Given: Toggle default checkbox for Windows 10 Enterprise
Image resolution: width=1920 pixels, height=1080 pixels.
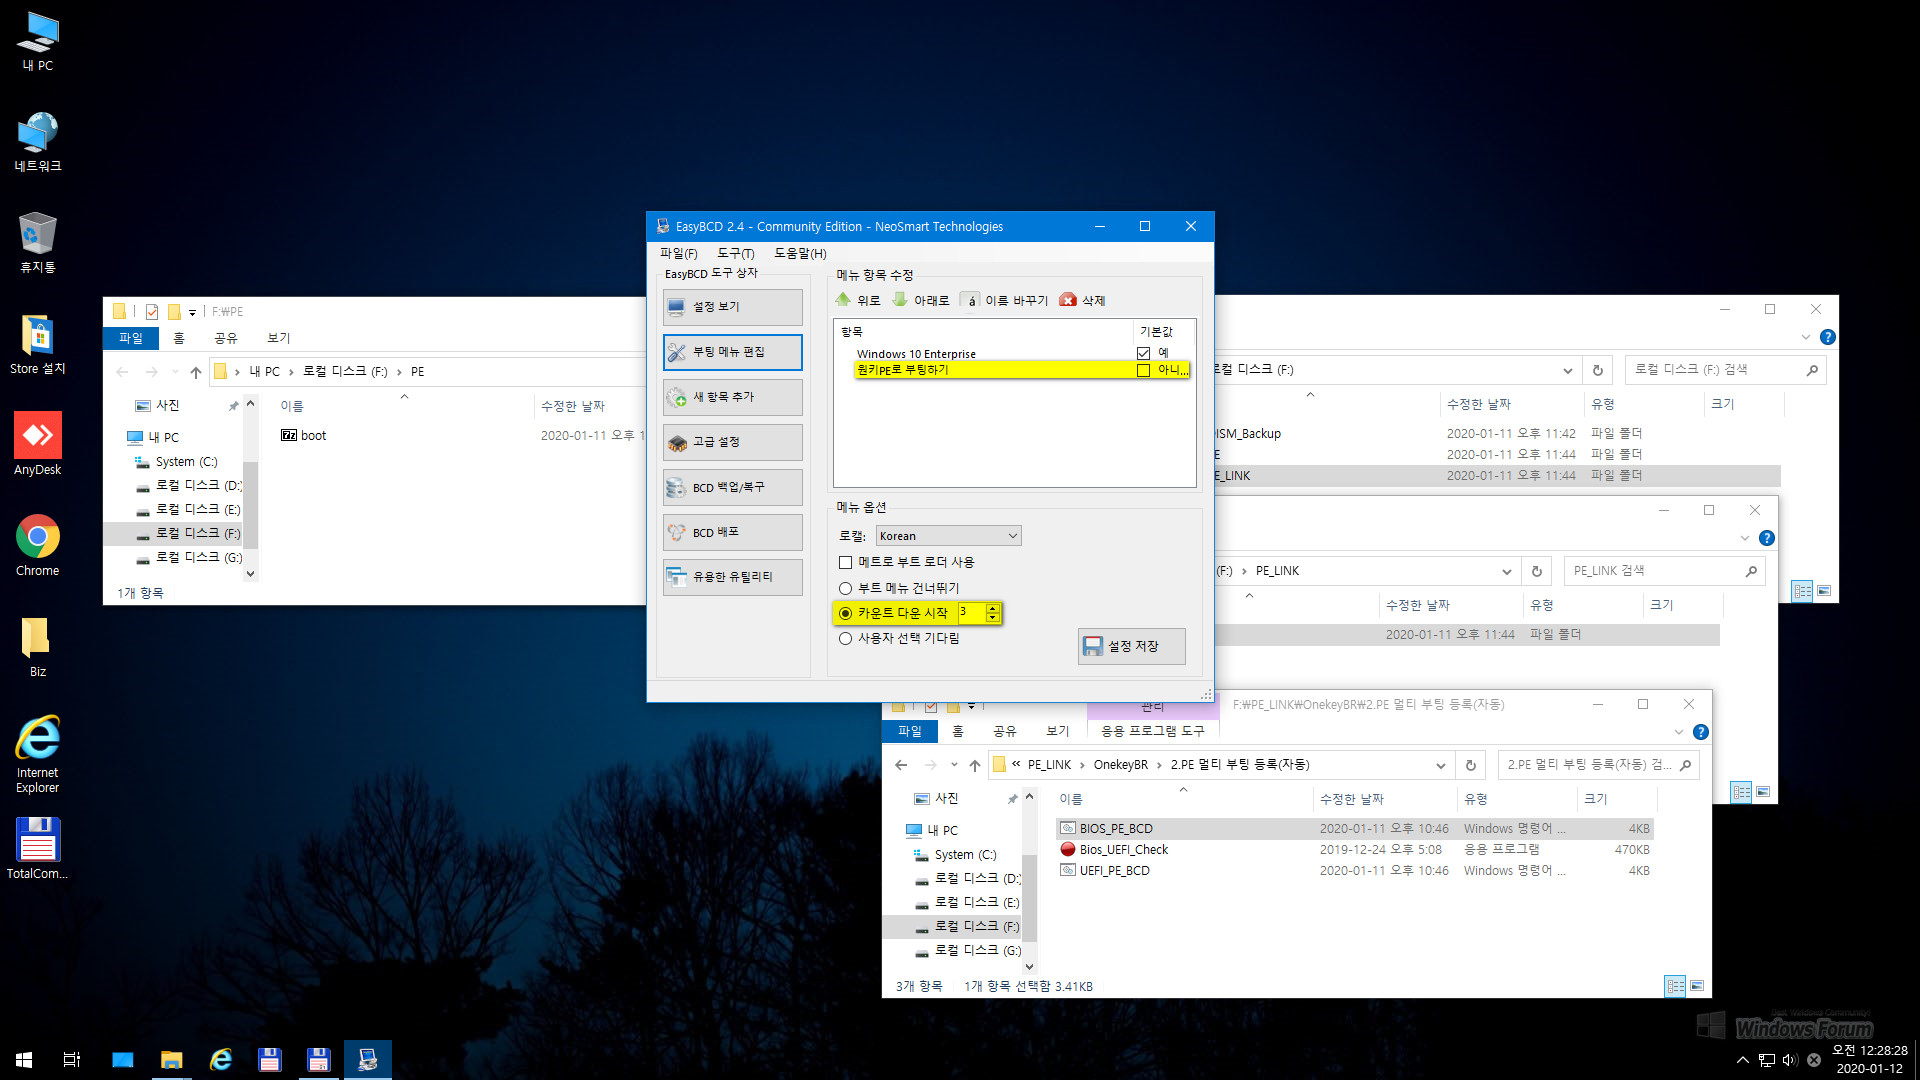Looking at the screenshot, I should click(x=1143, y=353).
